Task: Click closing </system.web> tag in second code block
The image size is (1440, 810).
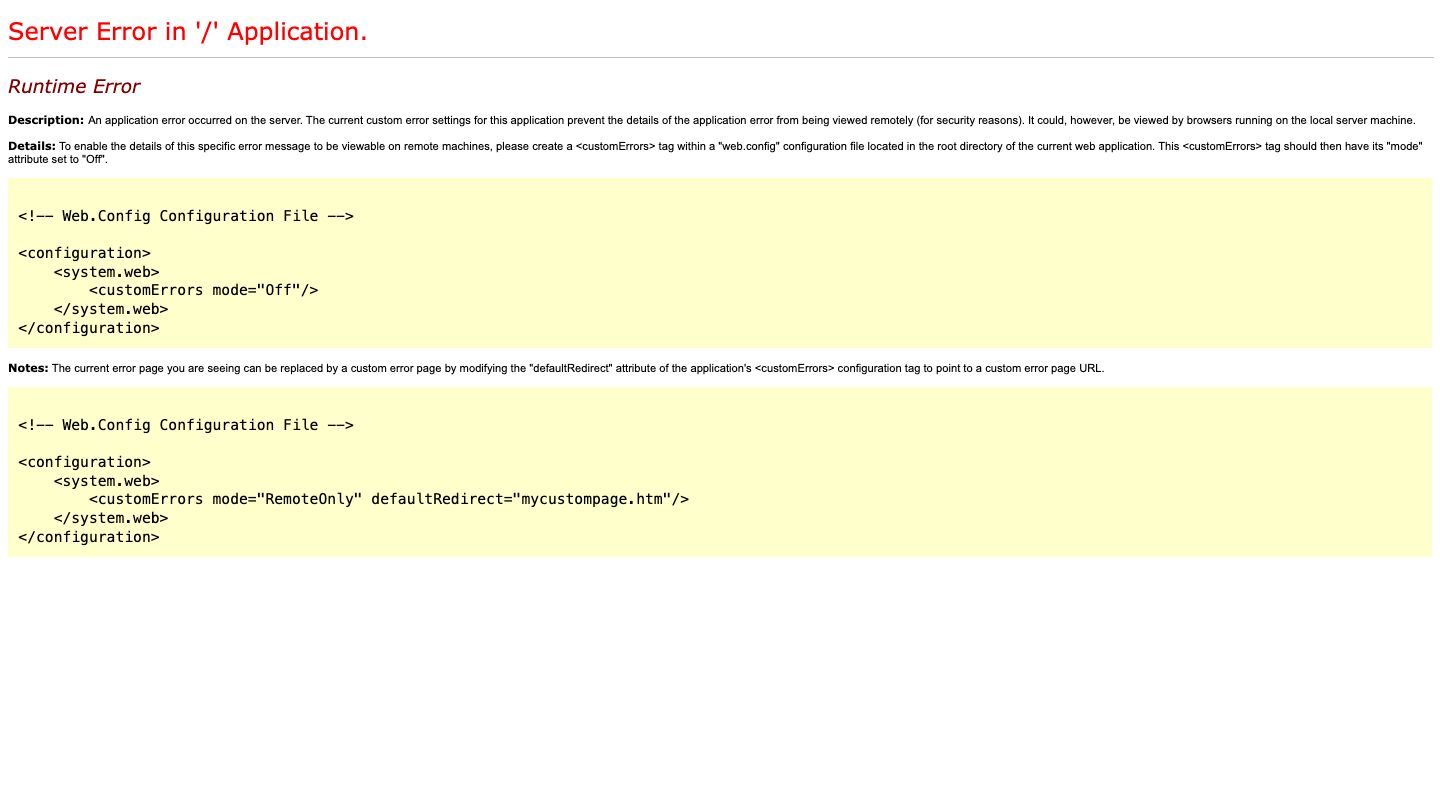Action: point(110,518)
